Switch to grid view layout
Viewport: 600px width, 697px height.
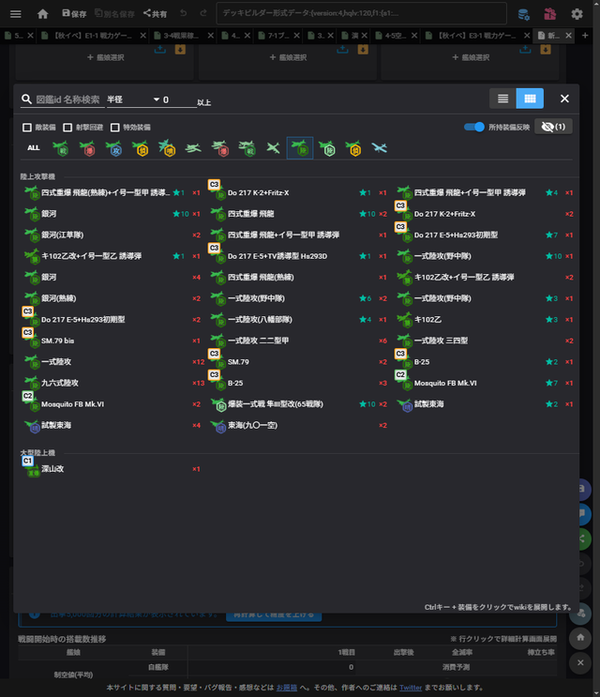[530, 98]
